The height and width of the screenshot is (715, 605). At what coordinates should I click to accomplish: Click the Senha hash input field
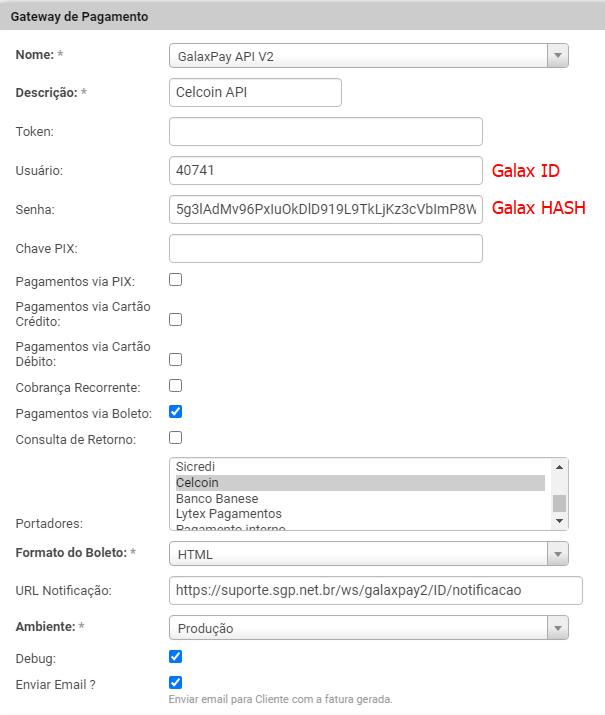click(x=326, y=209)
